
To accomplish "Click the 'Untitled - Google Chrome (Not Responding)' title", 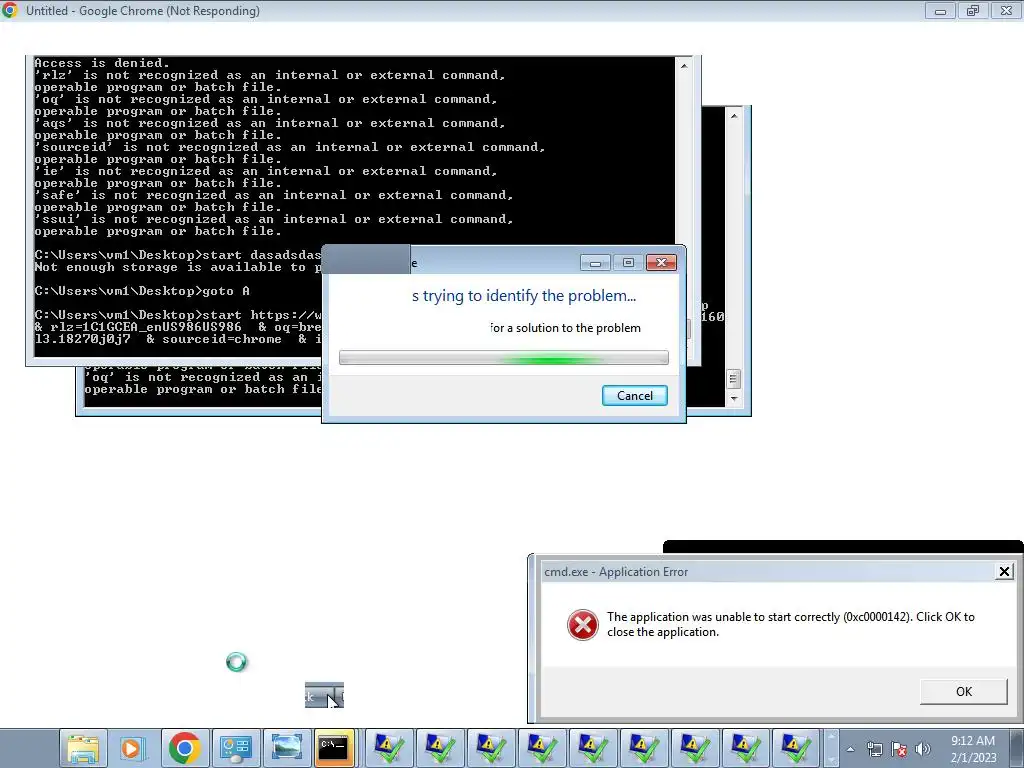I will click(143, 11).
